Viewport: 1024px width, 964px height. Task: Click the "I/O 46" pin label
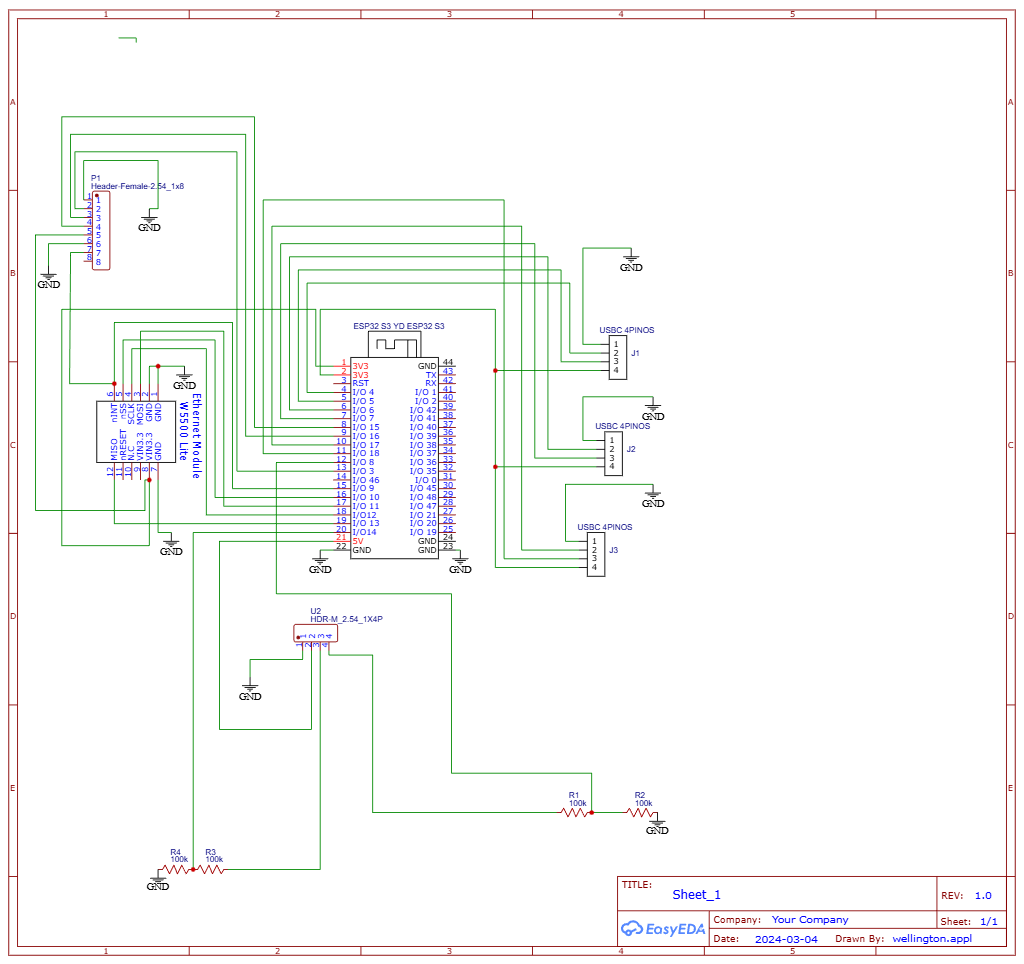point(366,480)
